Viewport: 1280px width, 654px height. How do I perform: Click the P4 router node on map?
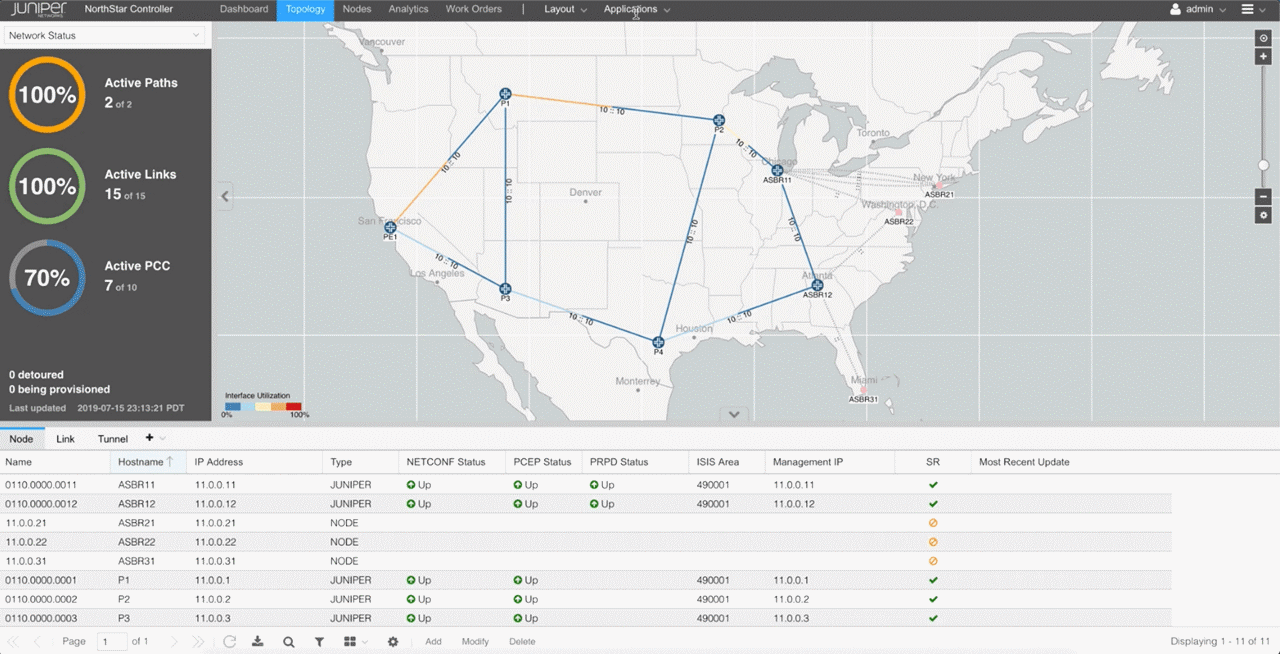tap(658, 342)
